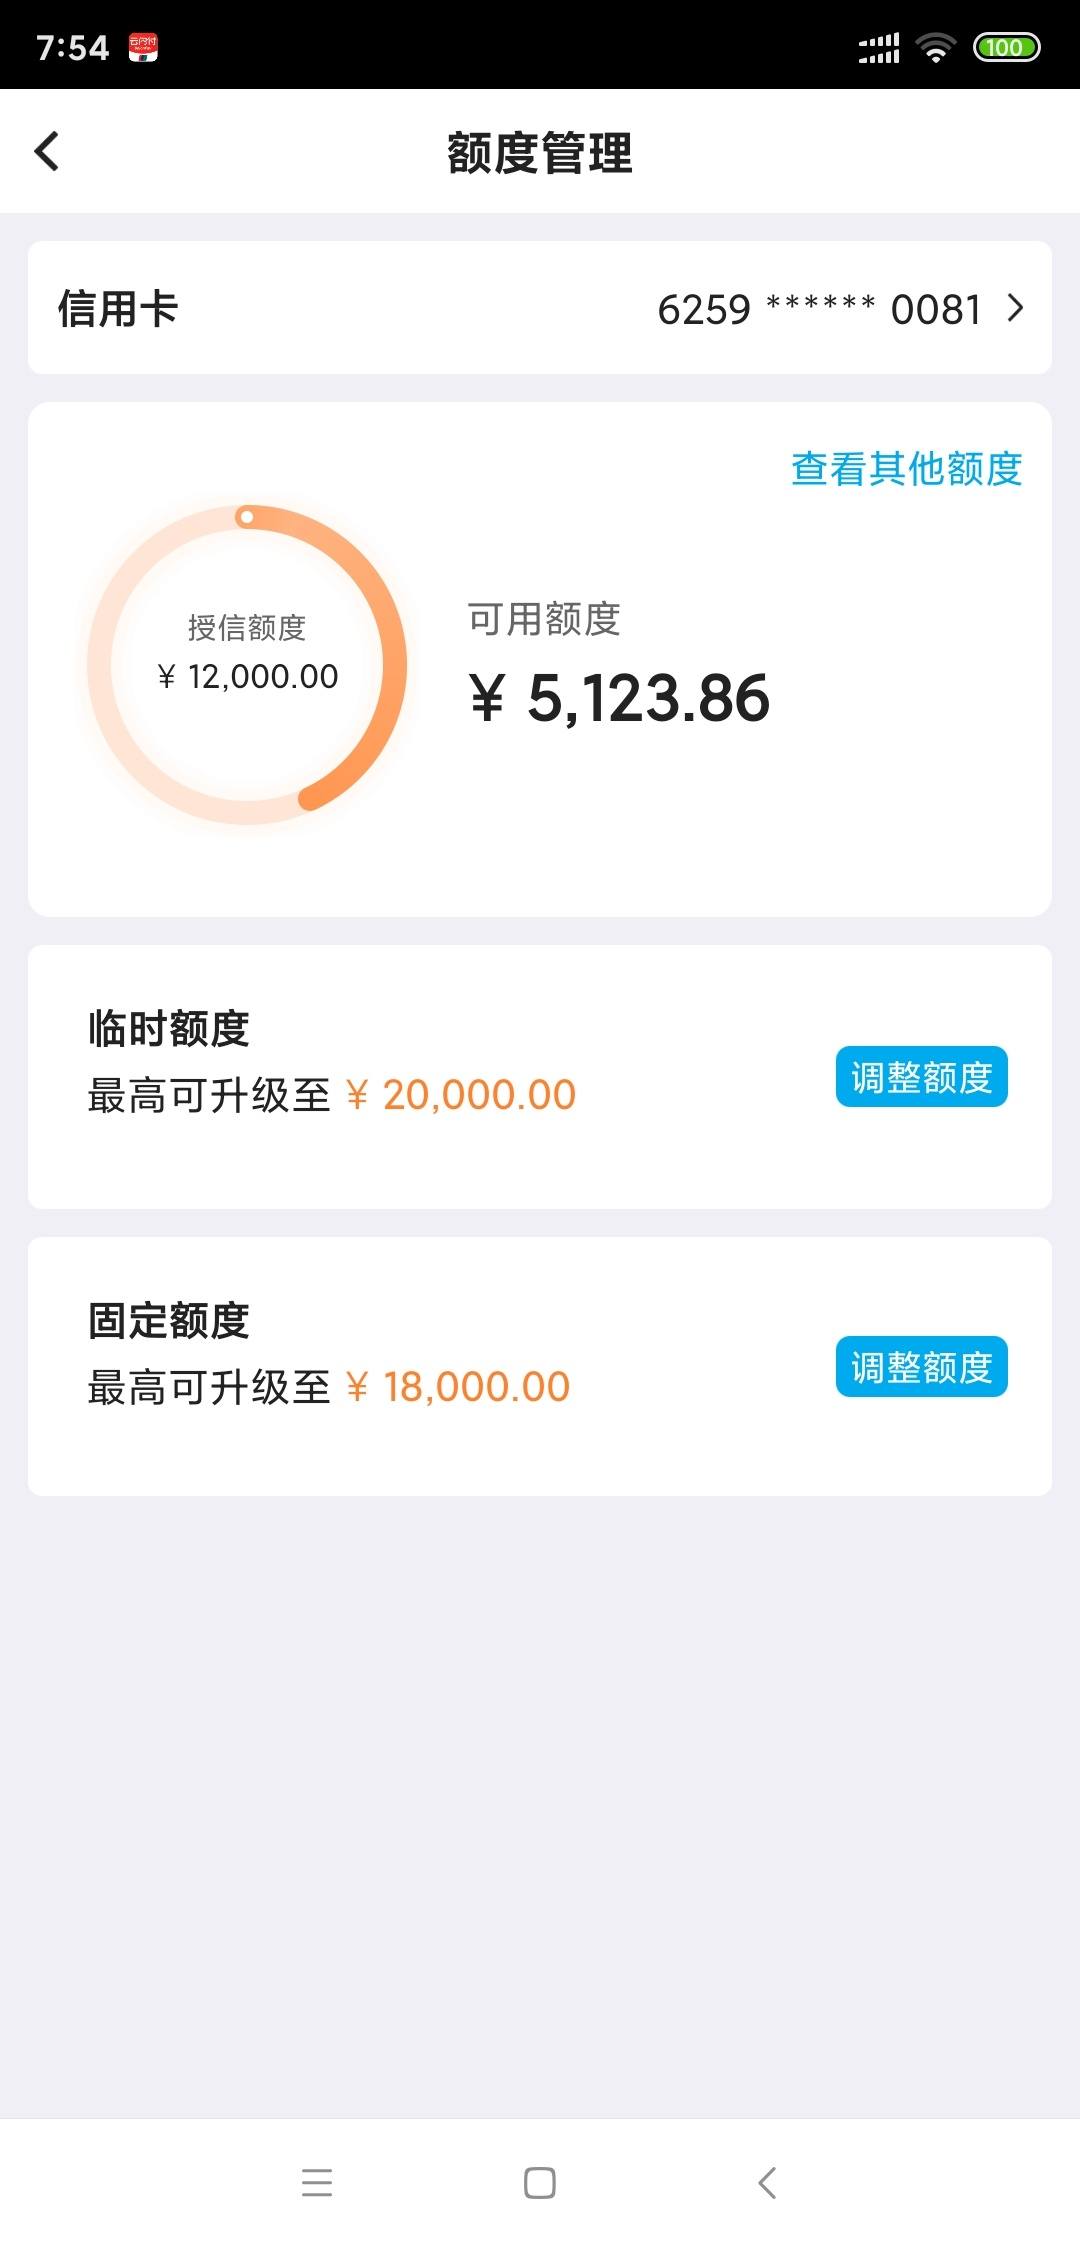Screen dimensions: 1080x2248
Task: Tap the battery indicator icon
Action: coord(1007,47)
